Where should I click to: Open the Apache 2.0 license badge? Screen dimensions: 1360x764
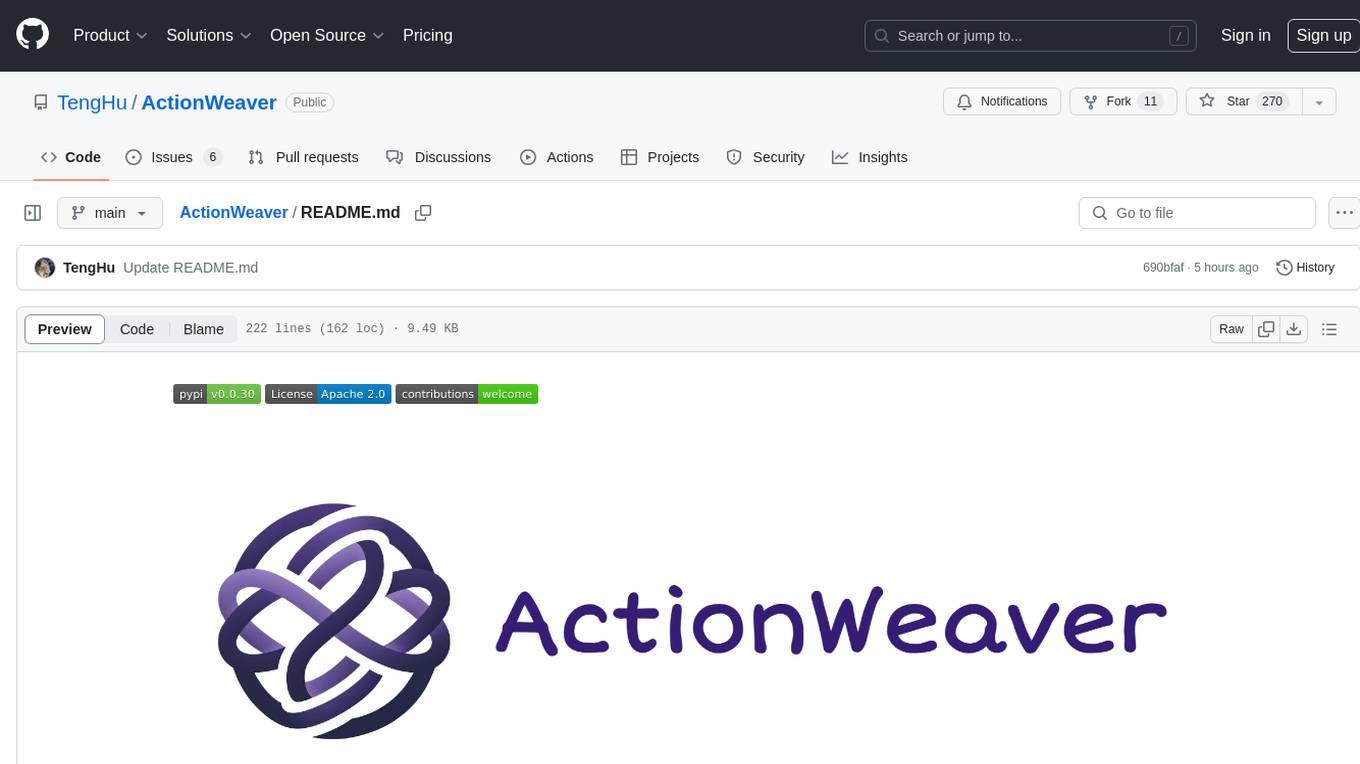click(x=328, y=394)
